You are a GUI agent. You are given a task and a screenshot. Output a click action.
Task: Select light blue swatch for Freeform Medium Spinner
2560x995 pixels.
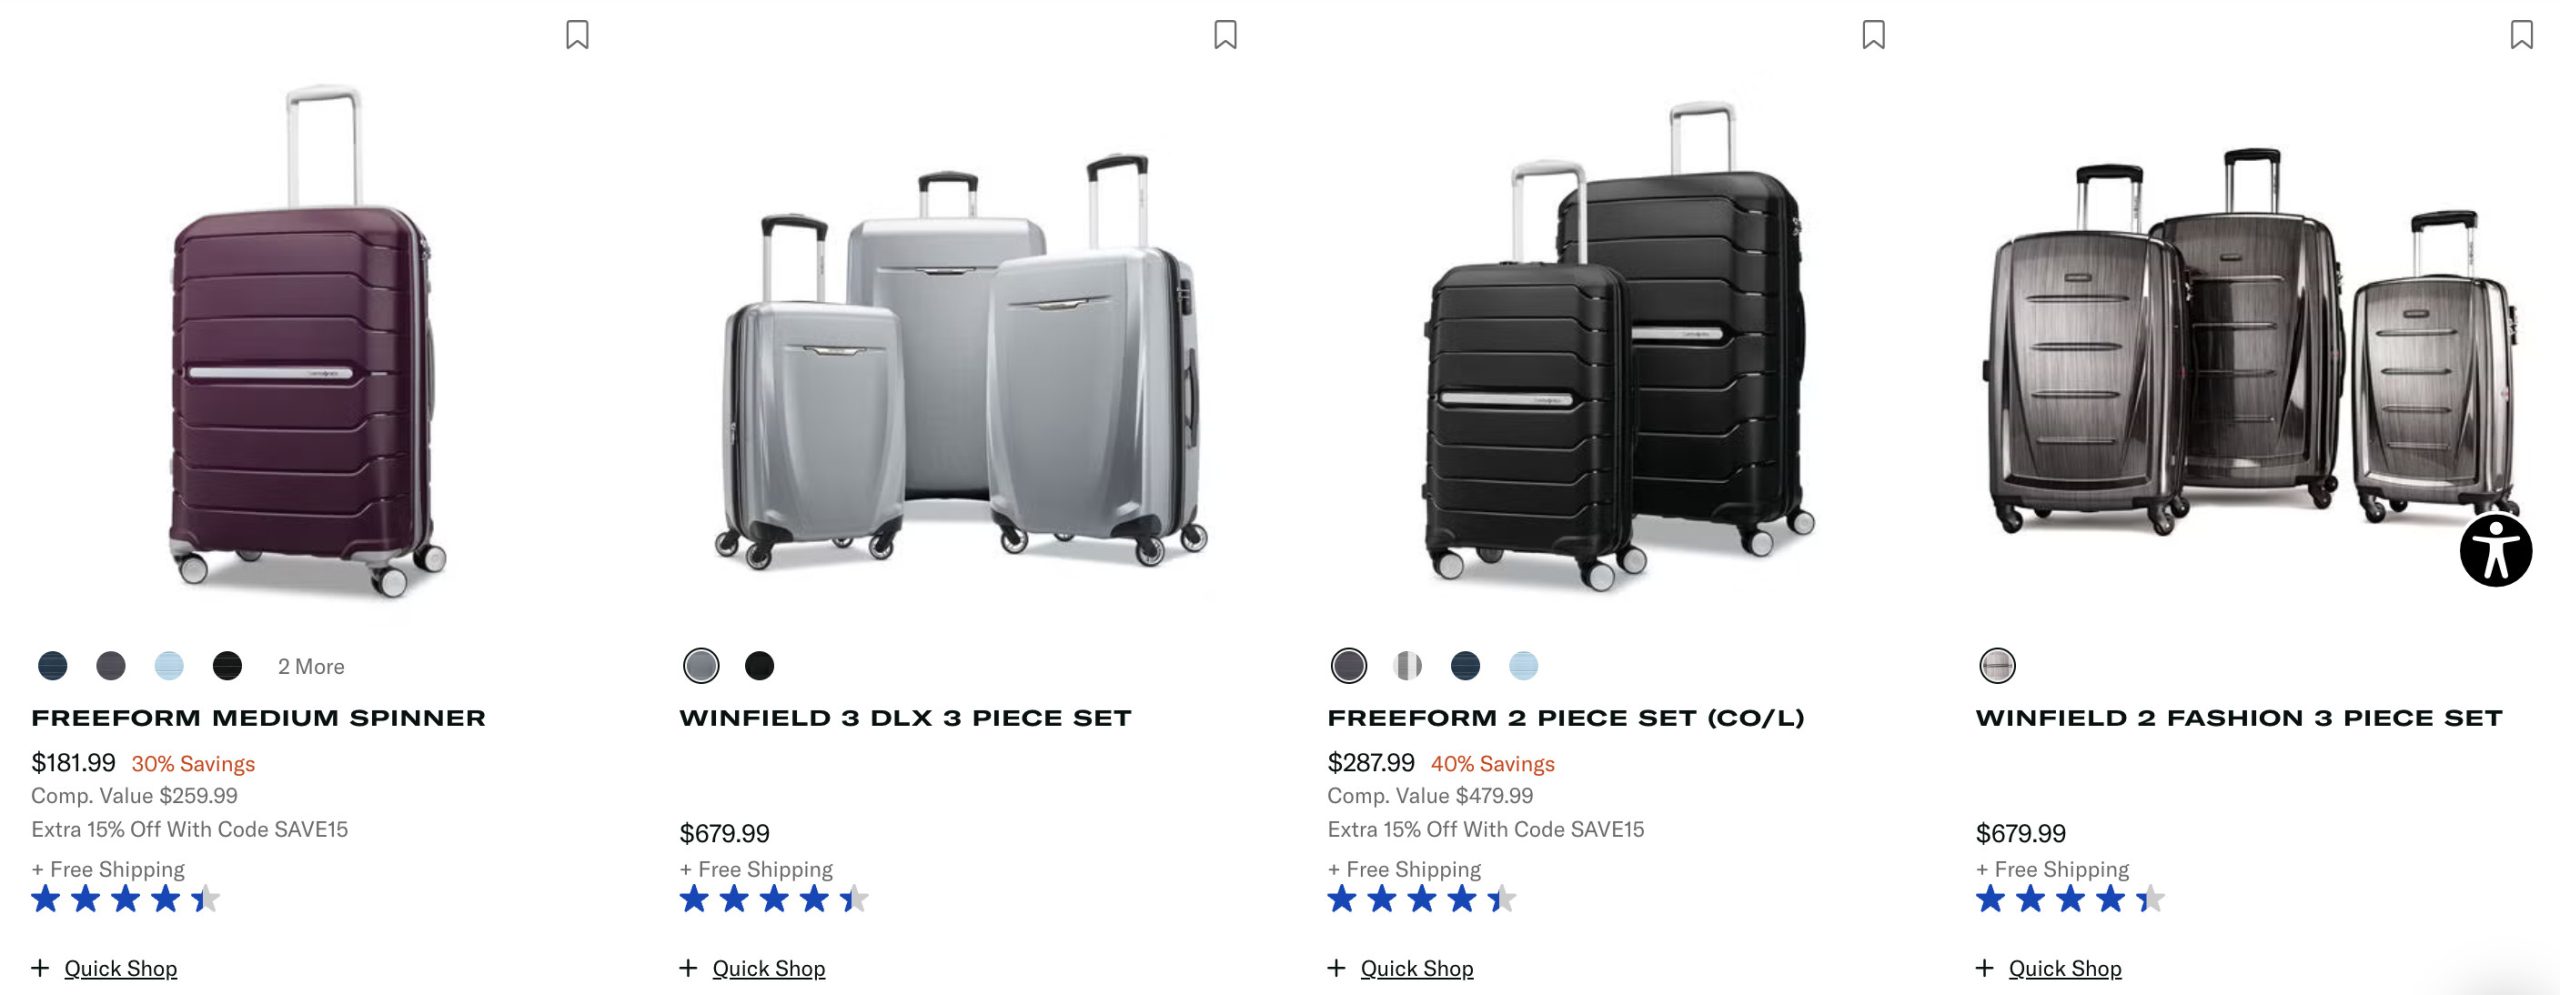point(169,666)
